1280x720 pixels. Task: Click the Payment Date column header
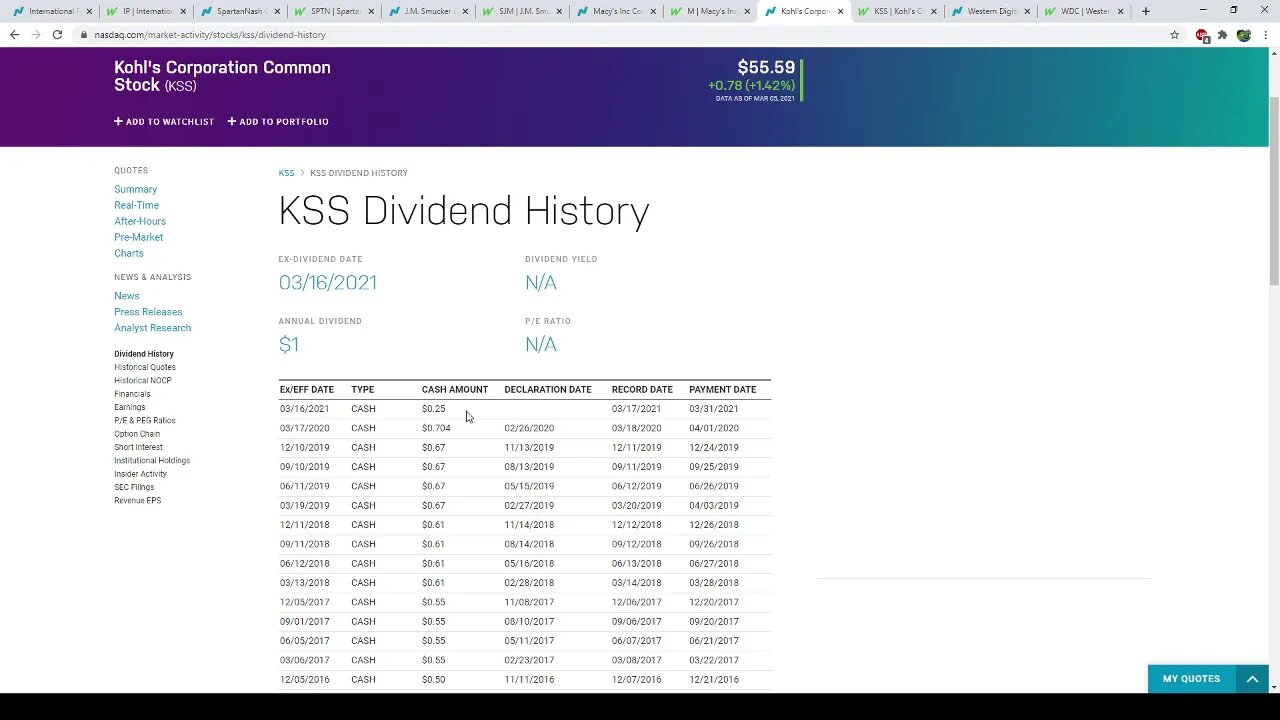click(722, 390)
